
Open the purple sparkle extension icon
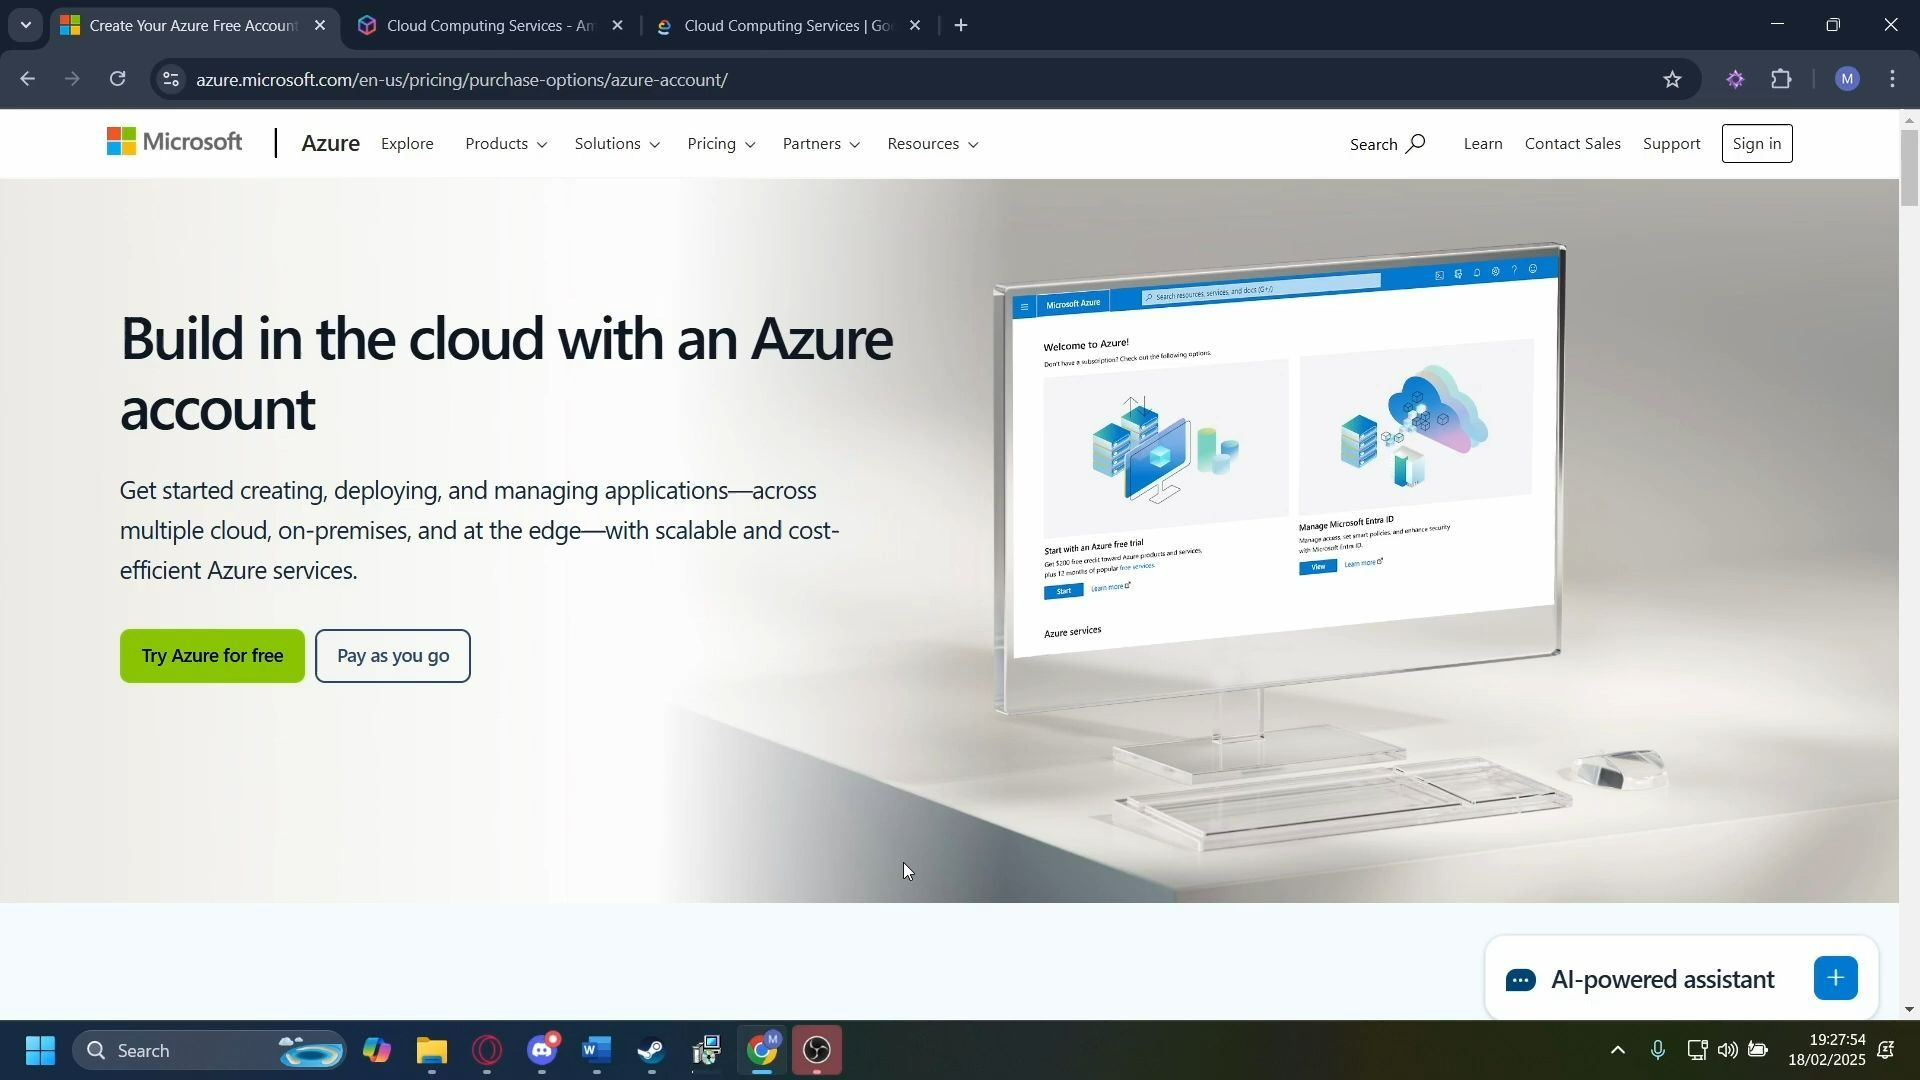[1735, 79]
